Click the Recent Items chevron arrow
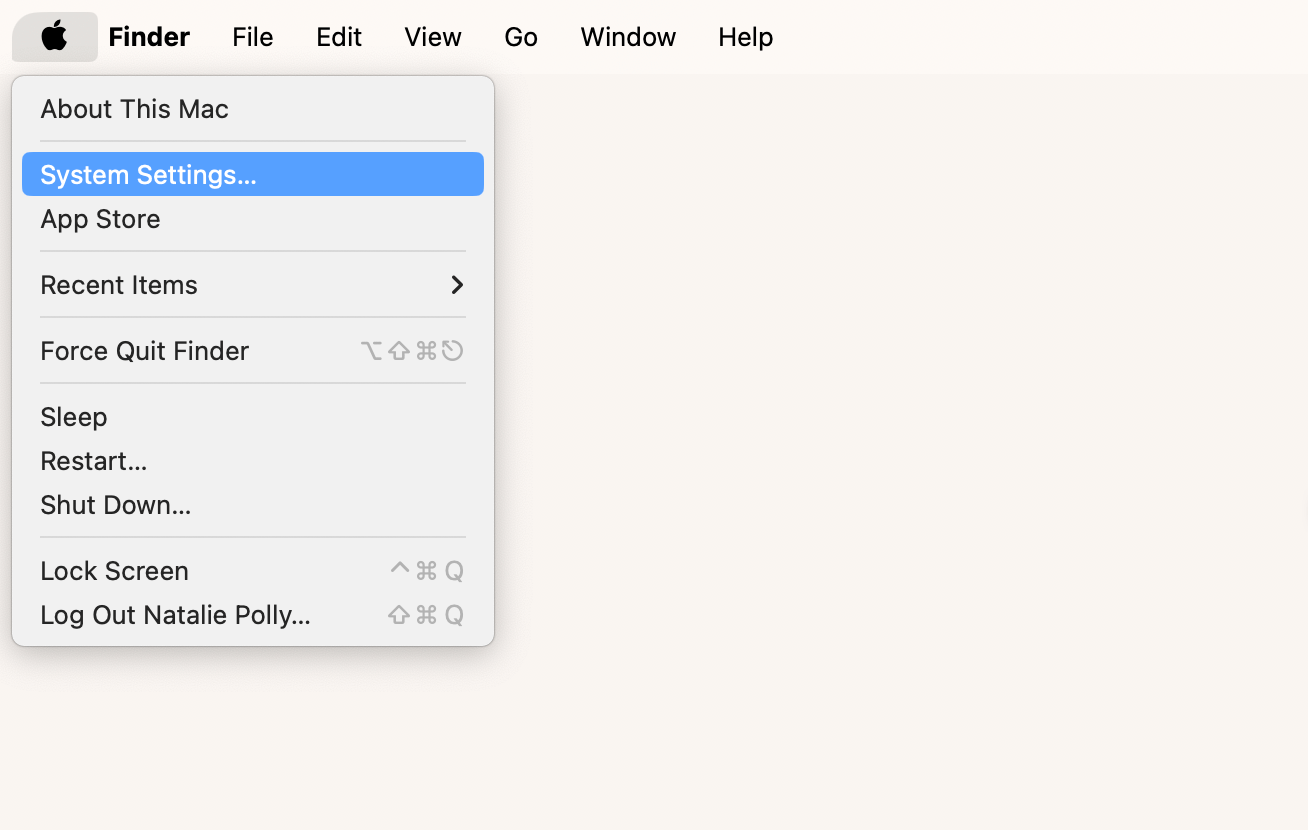This screenshot has width=1308, height=830. pyautogui.click(x=457, y=285)
